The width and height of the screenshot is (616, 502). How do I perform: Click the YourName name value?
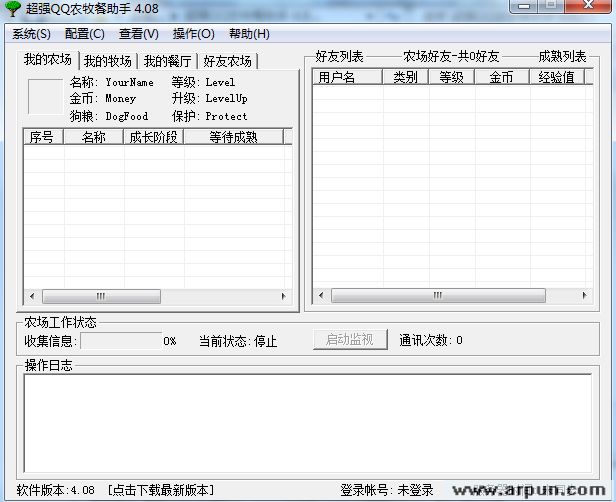click(x=129, y=82)
